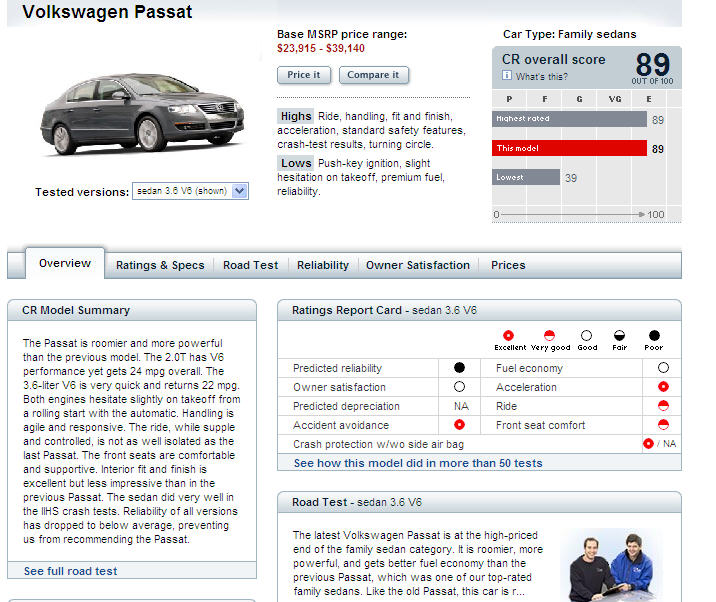Click the Accident avoidance rating icon

pos(458,425)
